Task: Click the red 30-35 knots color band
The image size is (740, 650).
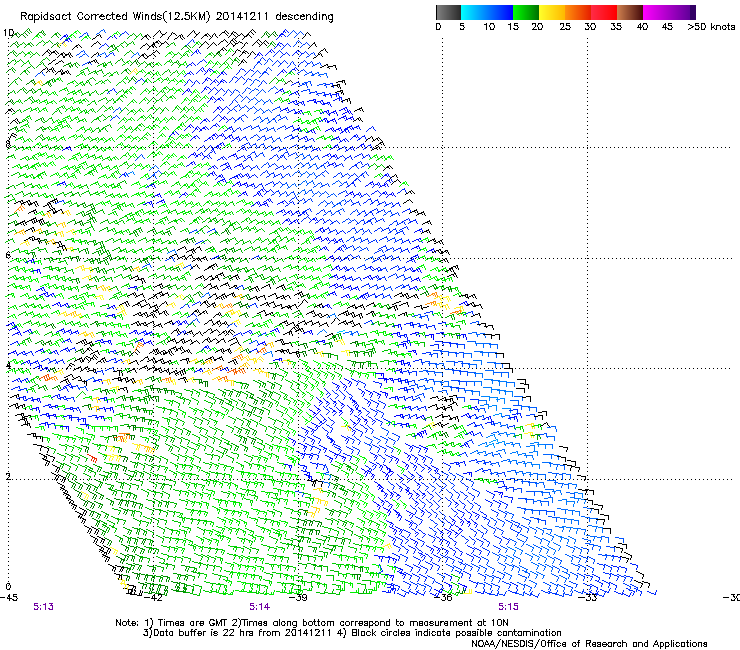Action: (604, 12)
